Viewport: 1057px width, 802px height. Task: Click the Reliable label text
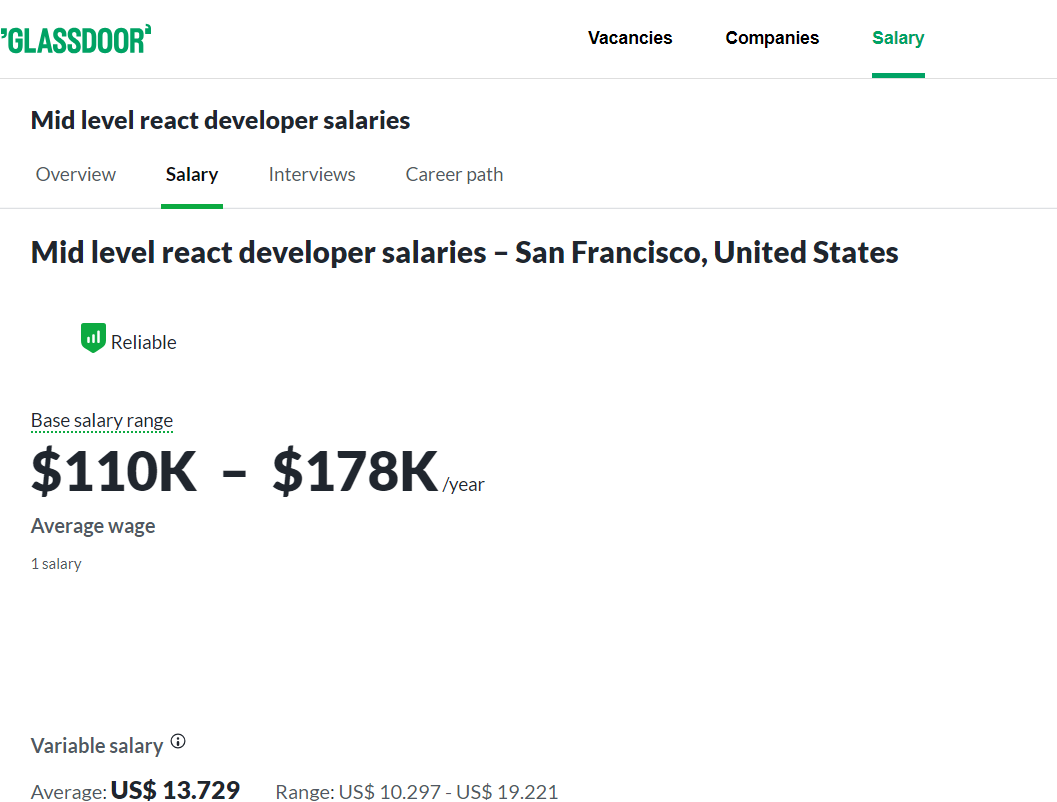click(144, 342)
